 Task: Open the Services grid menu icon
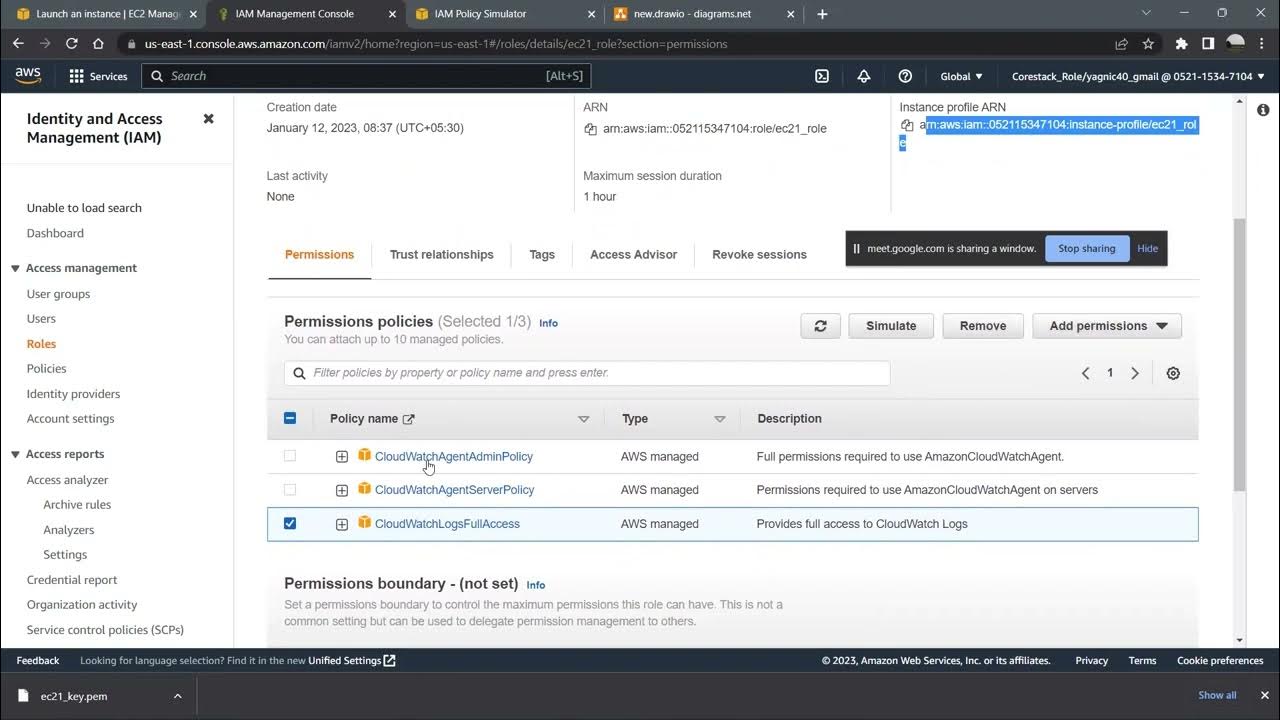click(x=77, y=76)
